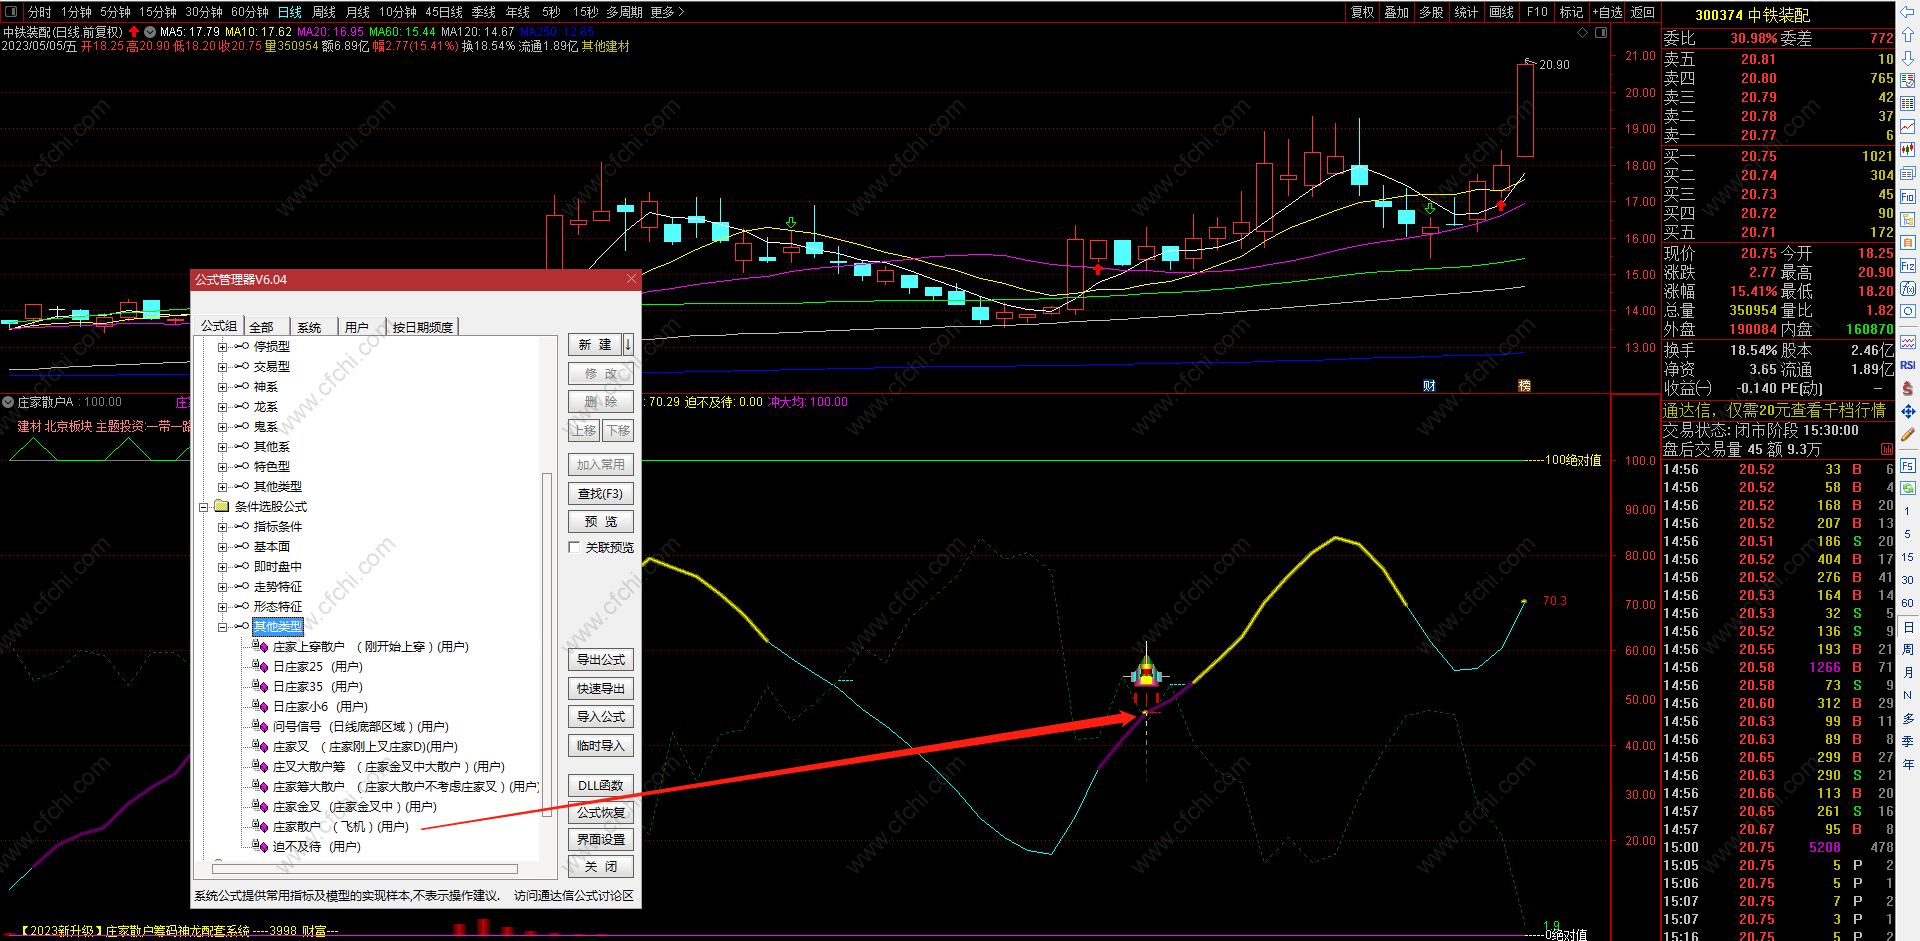The height and width of the screenshot is (941, 1920).
Task: Click the candlestick chart icon in sidebar
Action: pos(1908,150)
